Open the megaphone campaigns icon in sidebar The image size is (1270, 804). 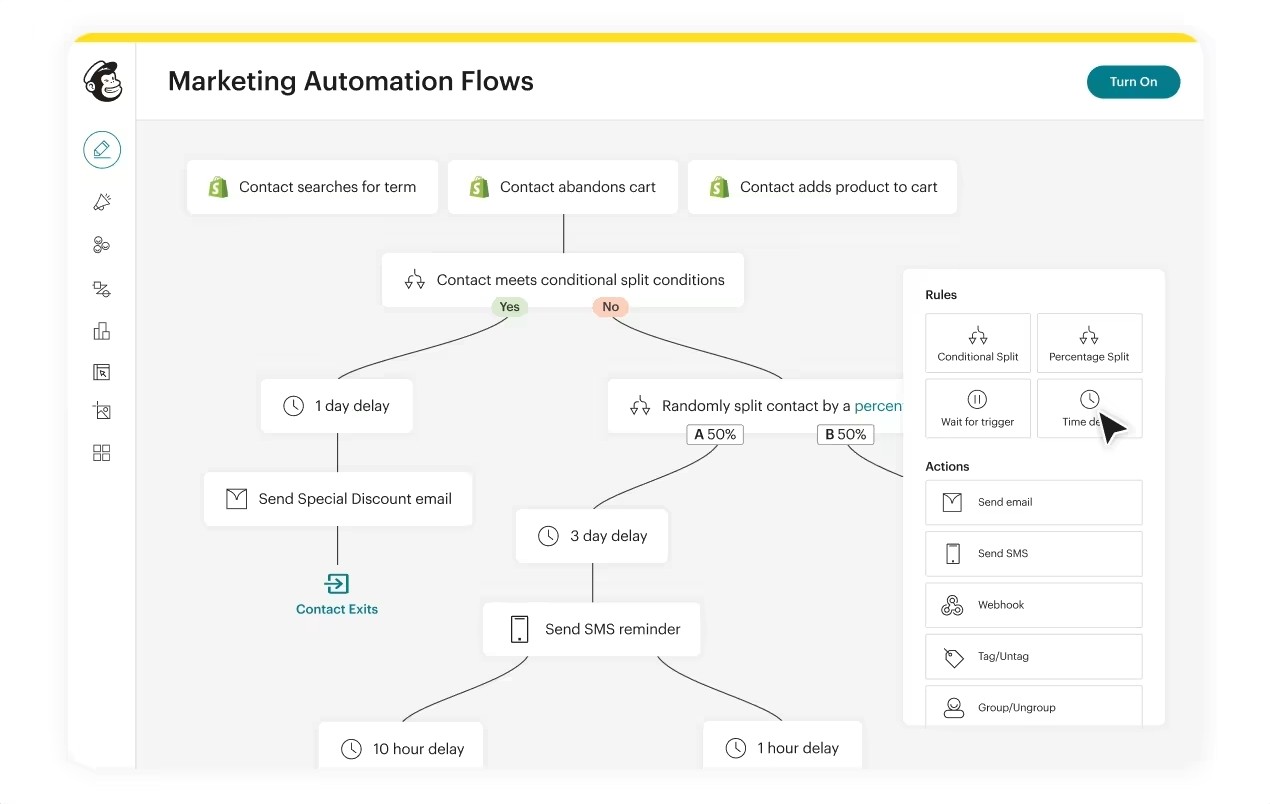click(x=102, y=202)
